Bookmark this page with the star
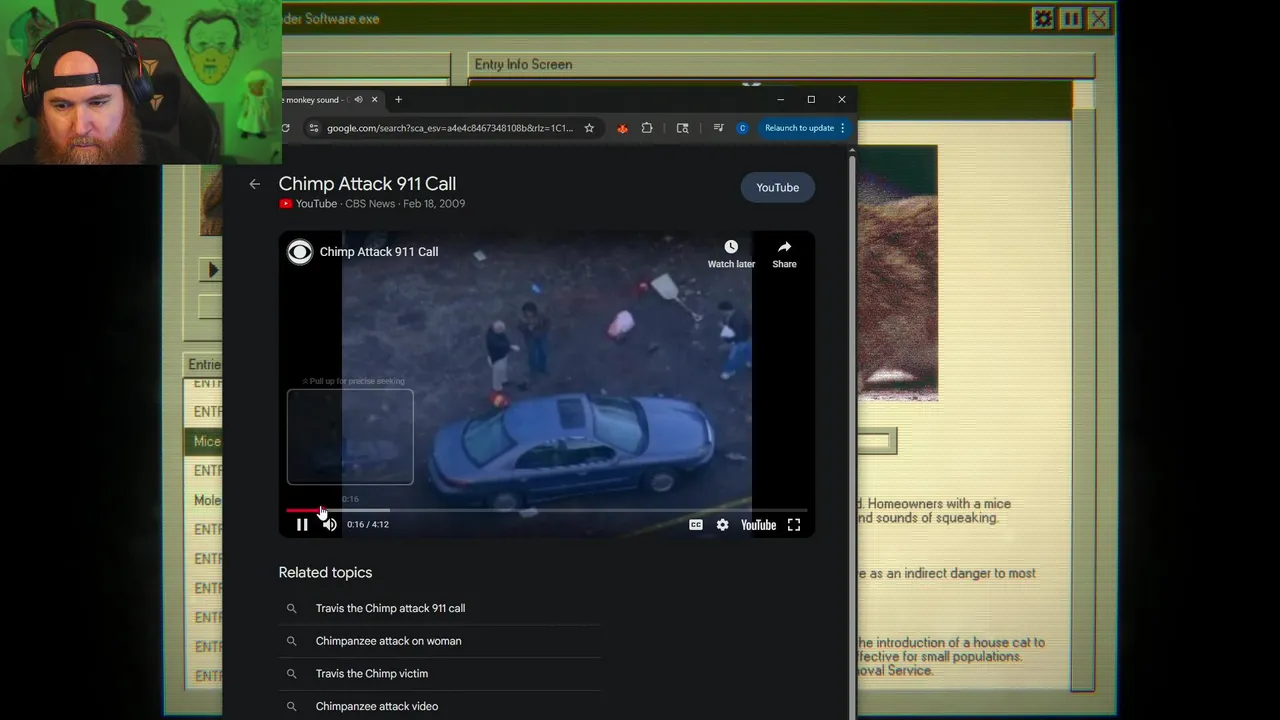The width and height of the screenshot is (1280, 720). (589, 128)
